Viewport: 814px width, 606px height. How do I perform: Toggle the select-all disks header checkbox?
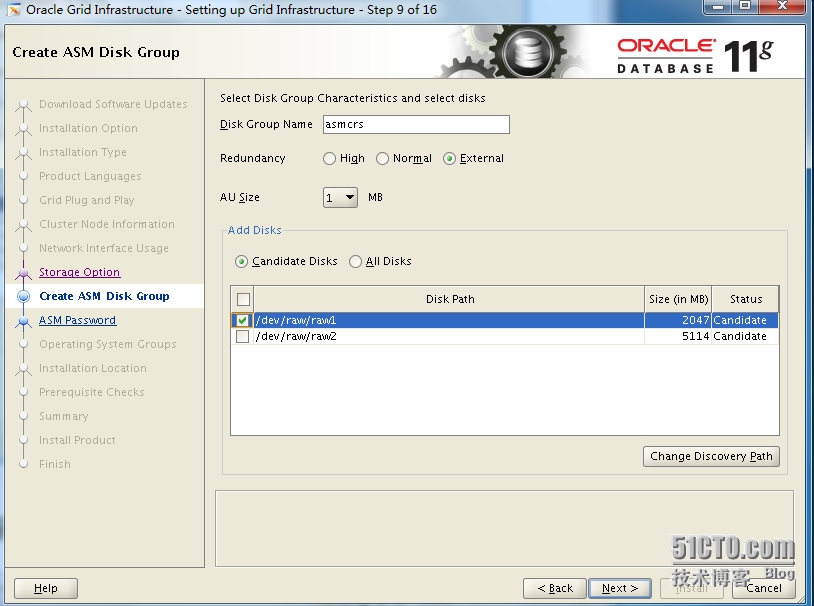pos(243,300)
